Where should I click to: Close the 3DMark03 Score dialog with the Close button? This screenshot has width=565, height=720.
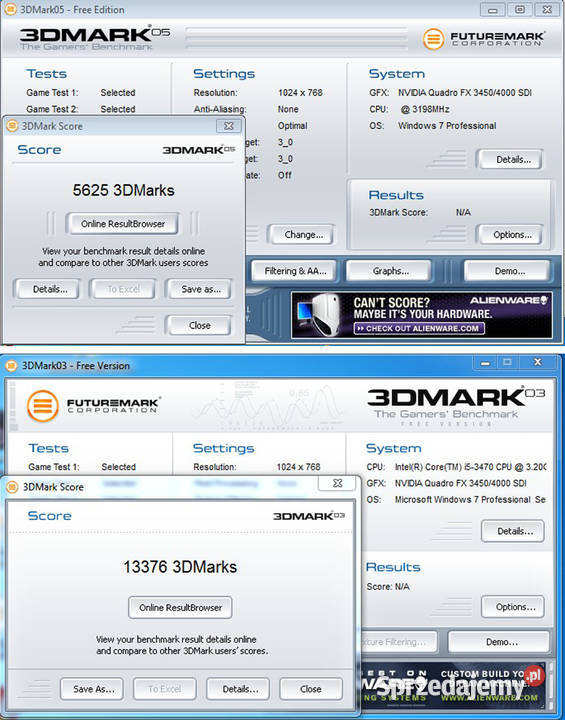click(x=311, y=689)
